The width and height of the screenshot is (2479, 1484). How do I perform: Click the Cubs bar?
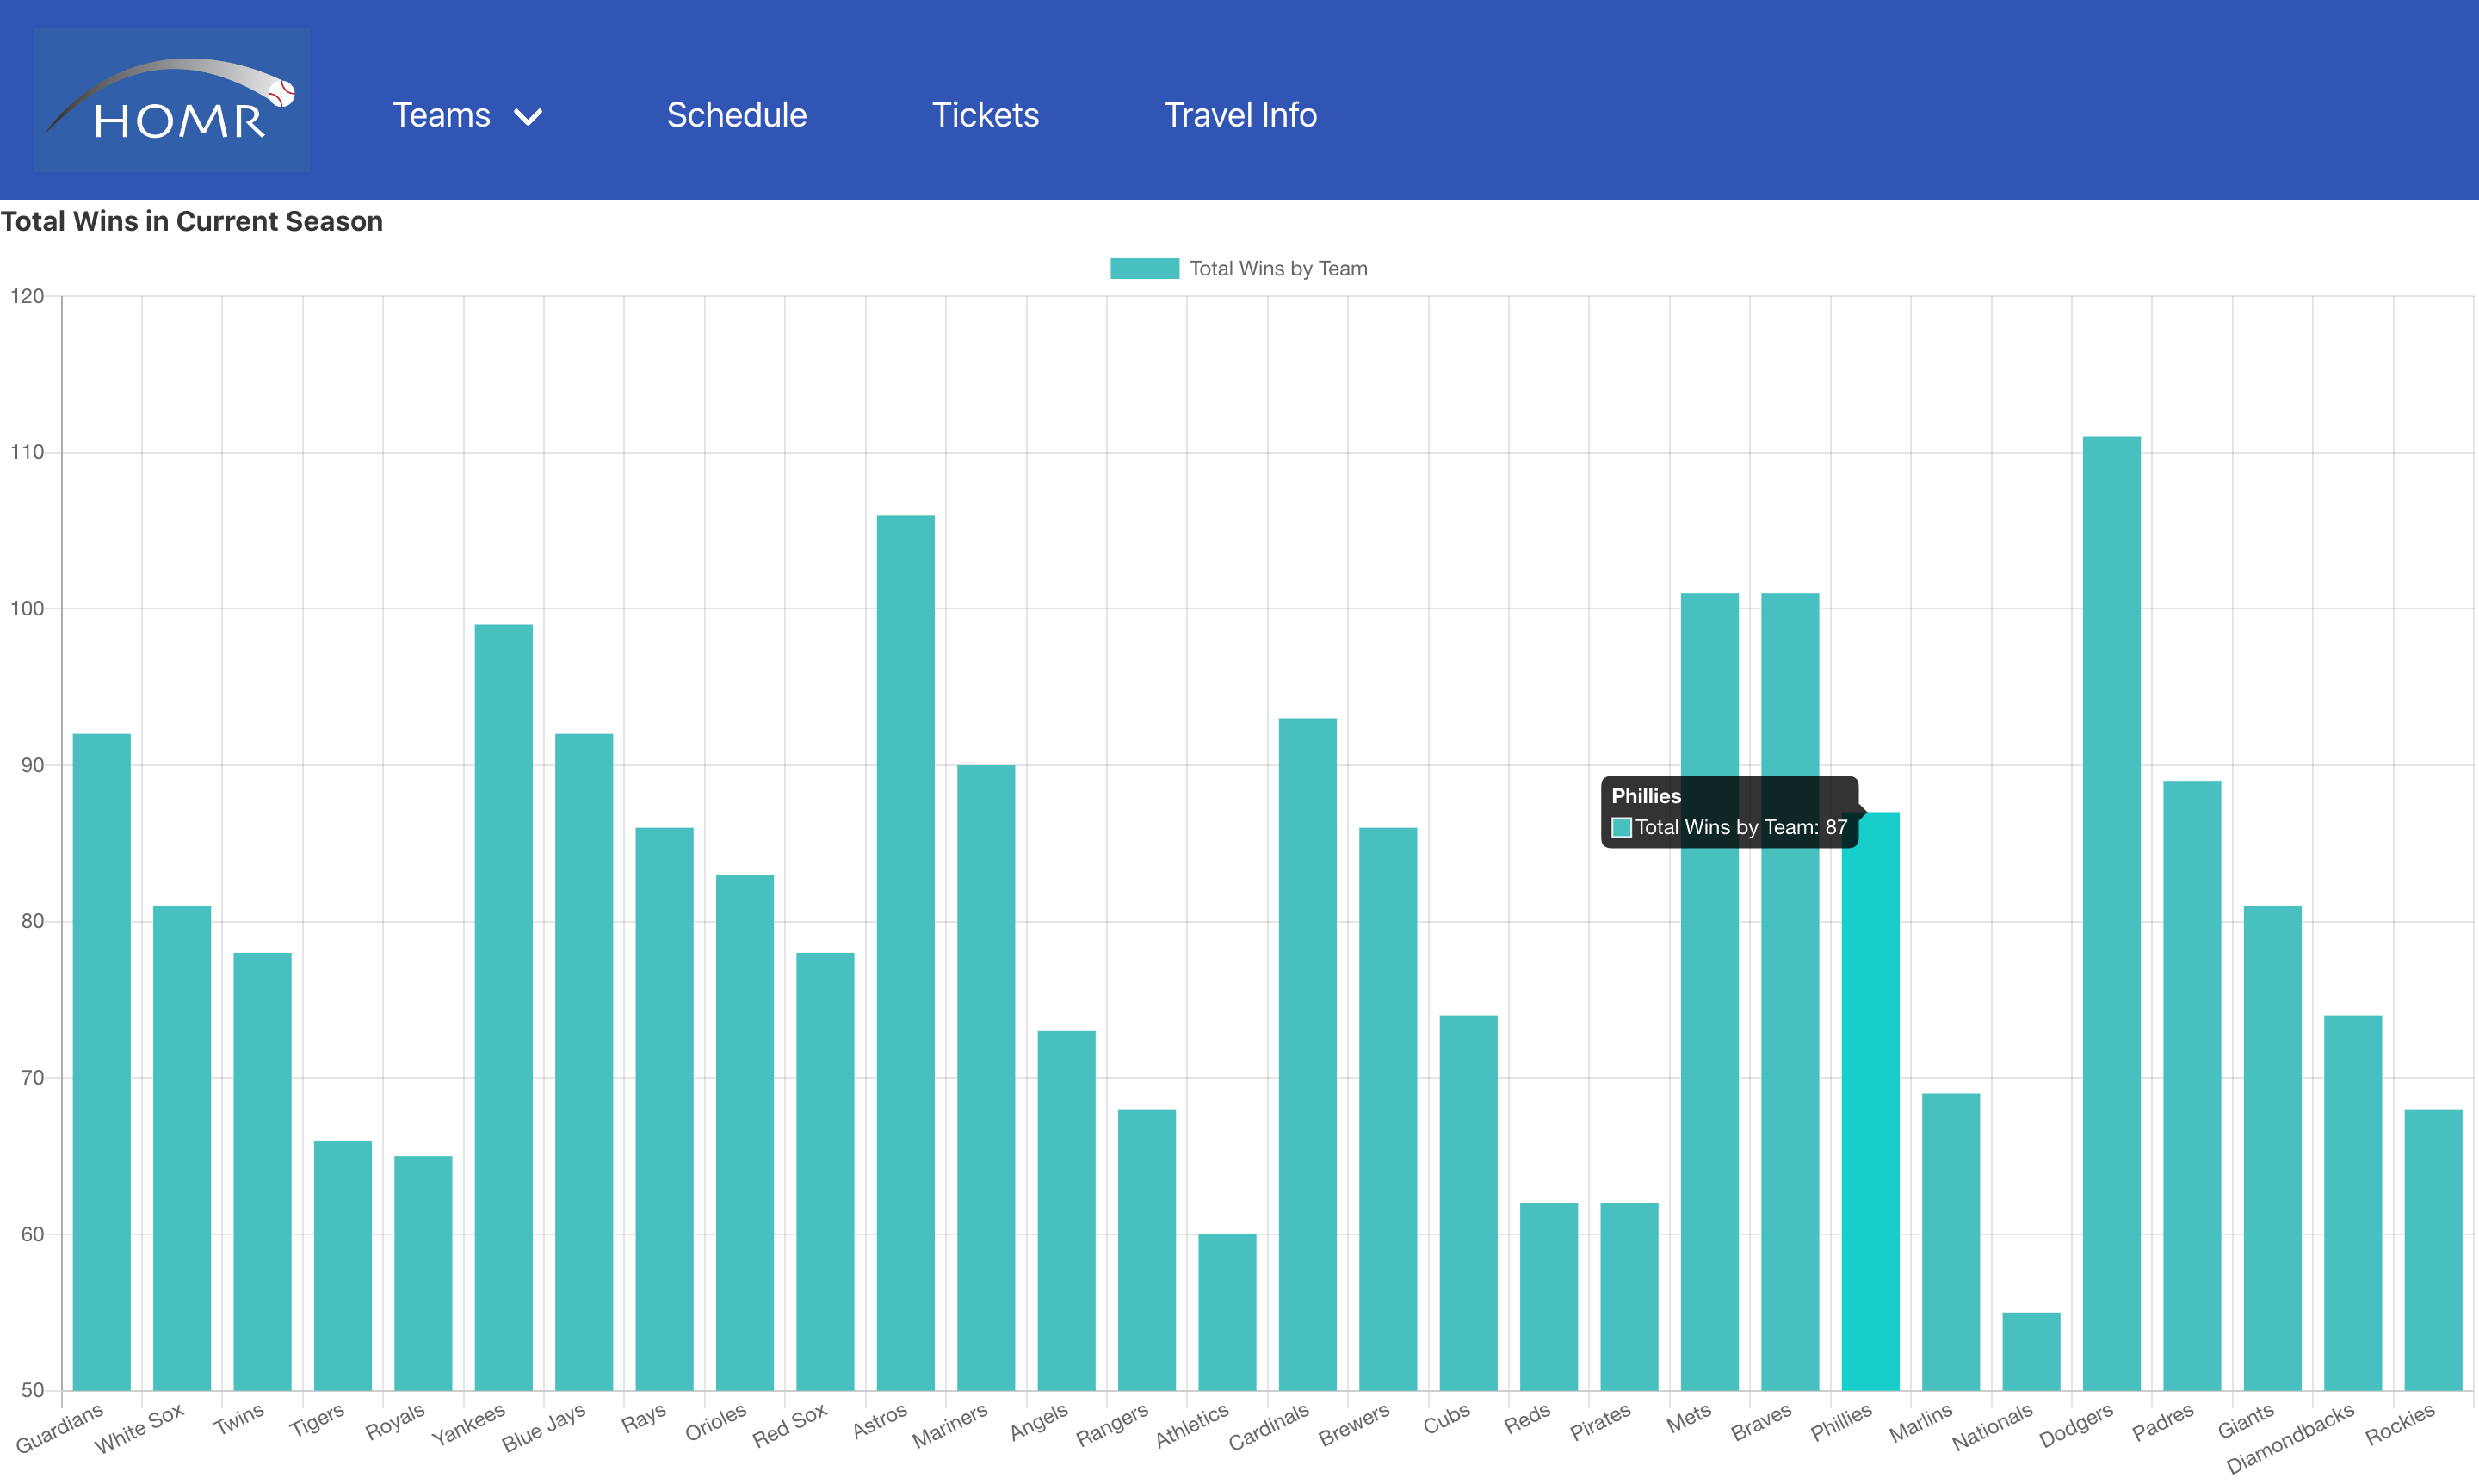click(x=1468, y=1203)
